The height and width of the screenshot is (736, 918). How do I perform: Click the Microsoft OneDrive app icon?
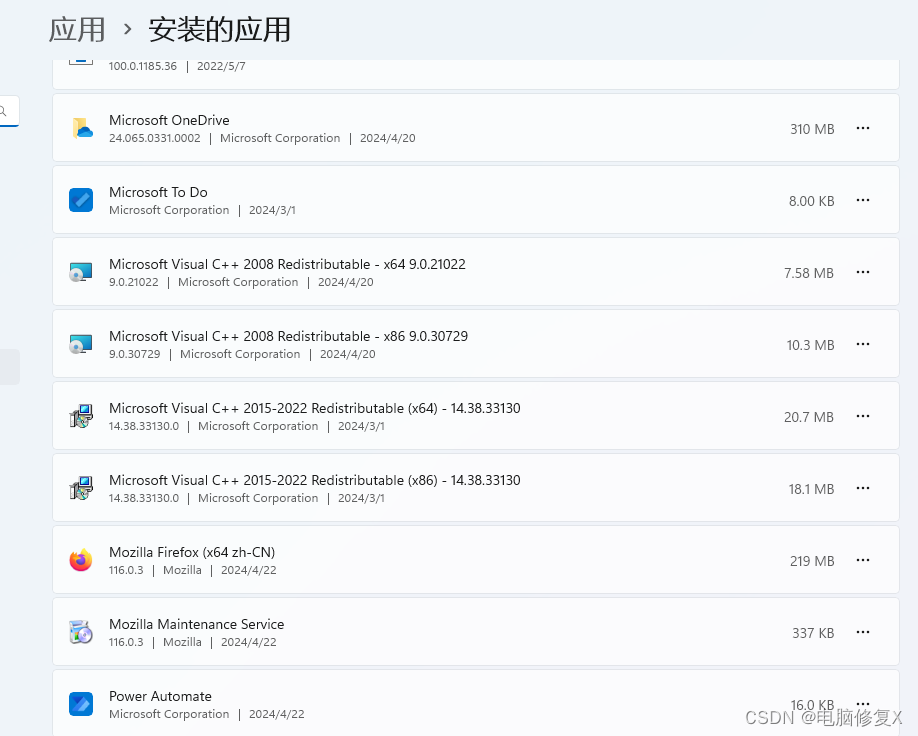(81, 128)
